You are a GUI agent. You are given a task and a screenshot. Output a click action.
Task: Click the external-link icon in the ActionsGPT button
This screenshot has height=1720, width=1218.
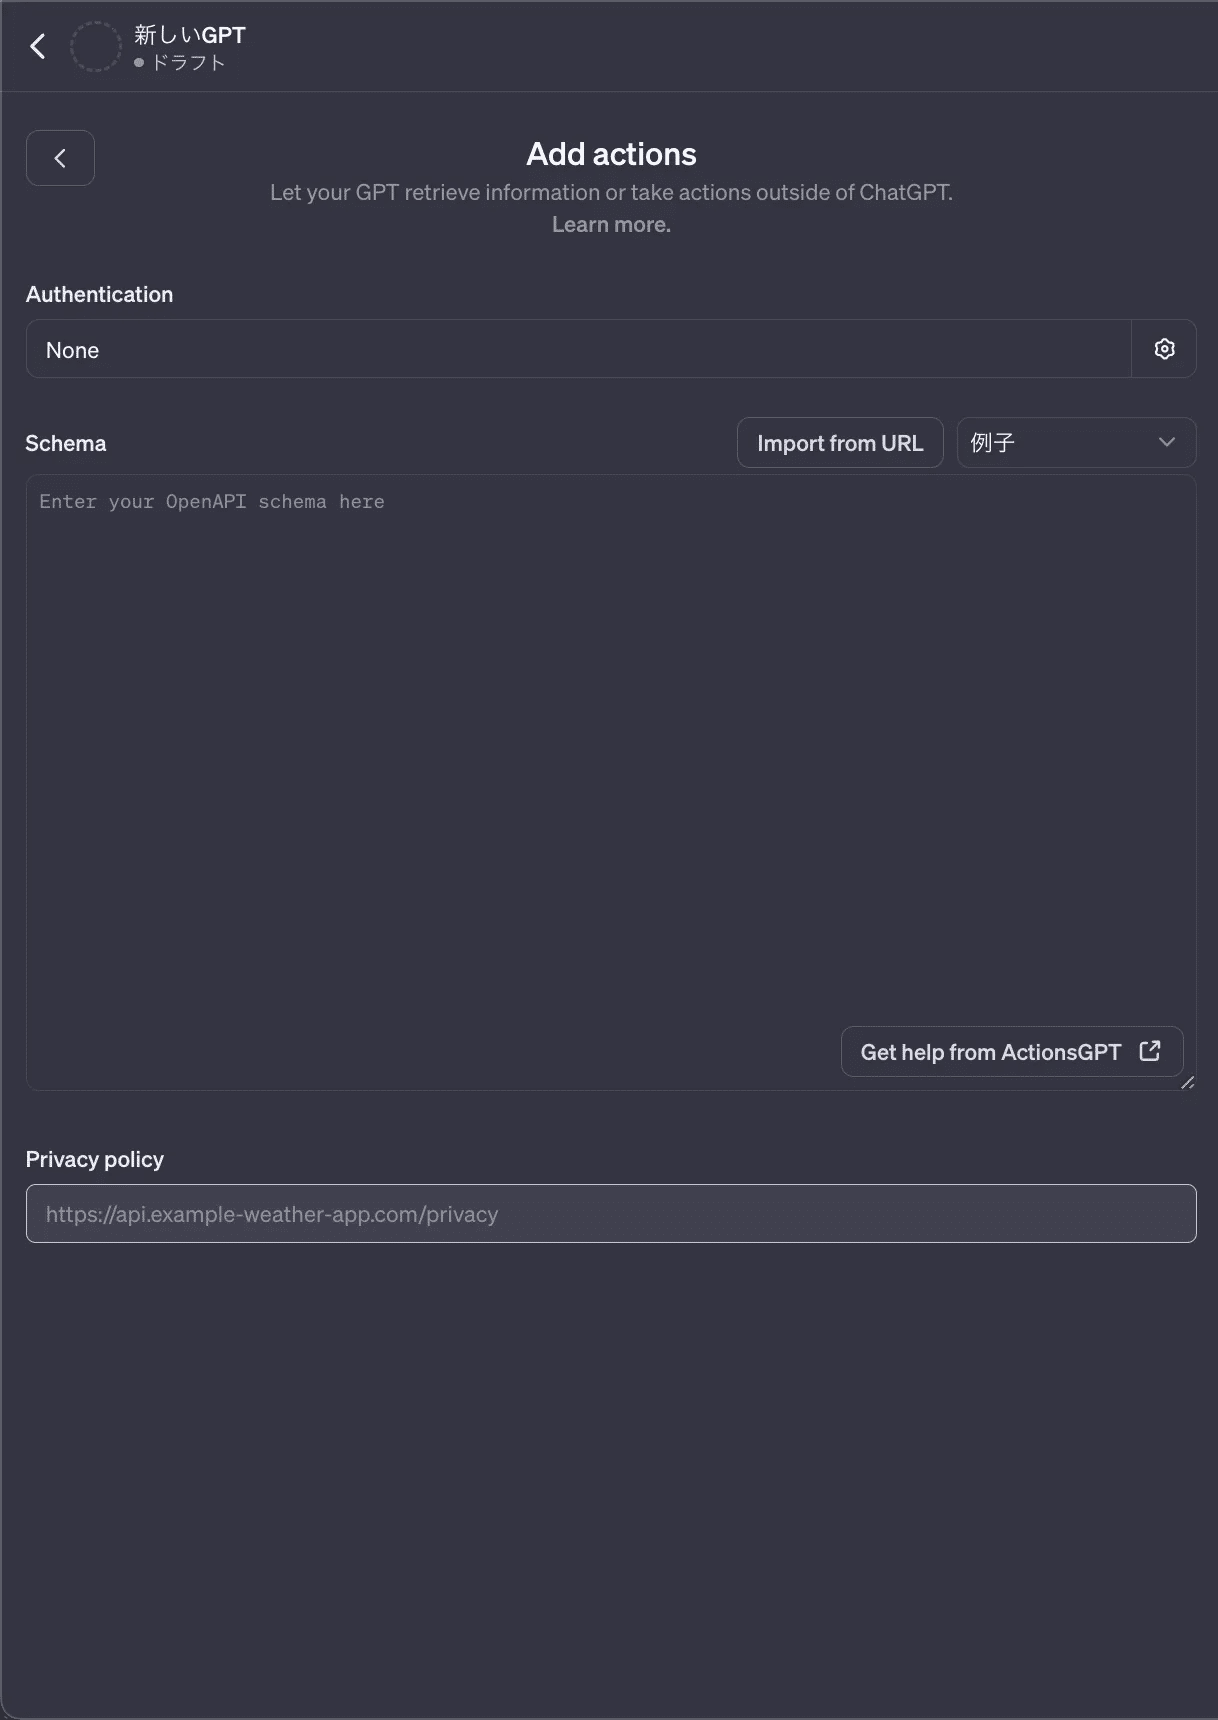coord(1150,1051)
